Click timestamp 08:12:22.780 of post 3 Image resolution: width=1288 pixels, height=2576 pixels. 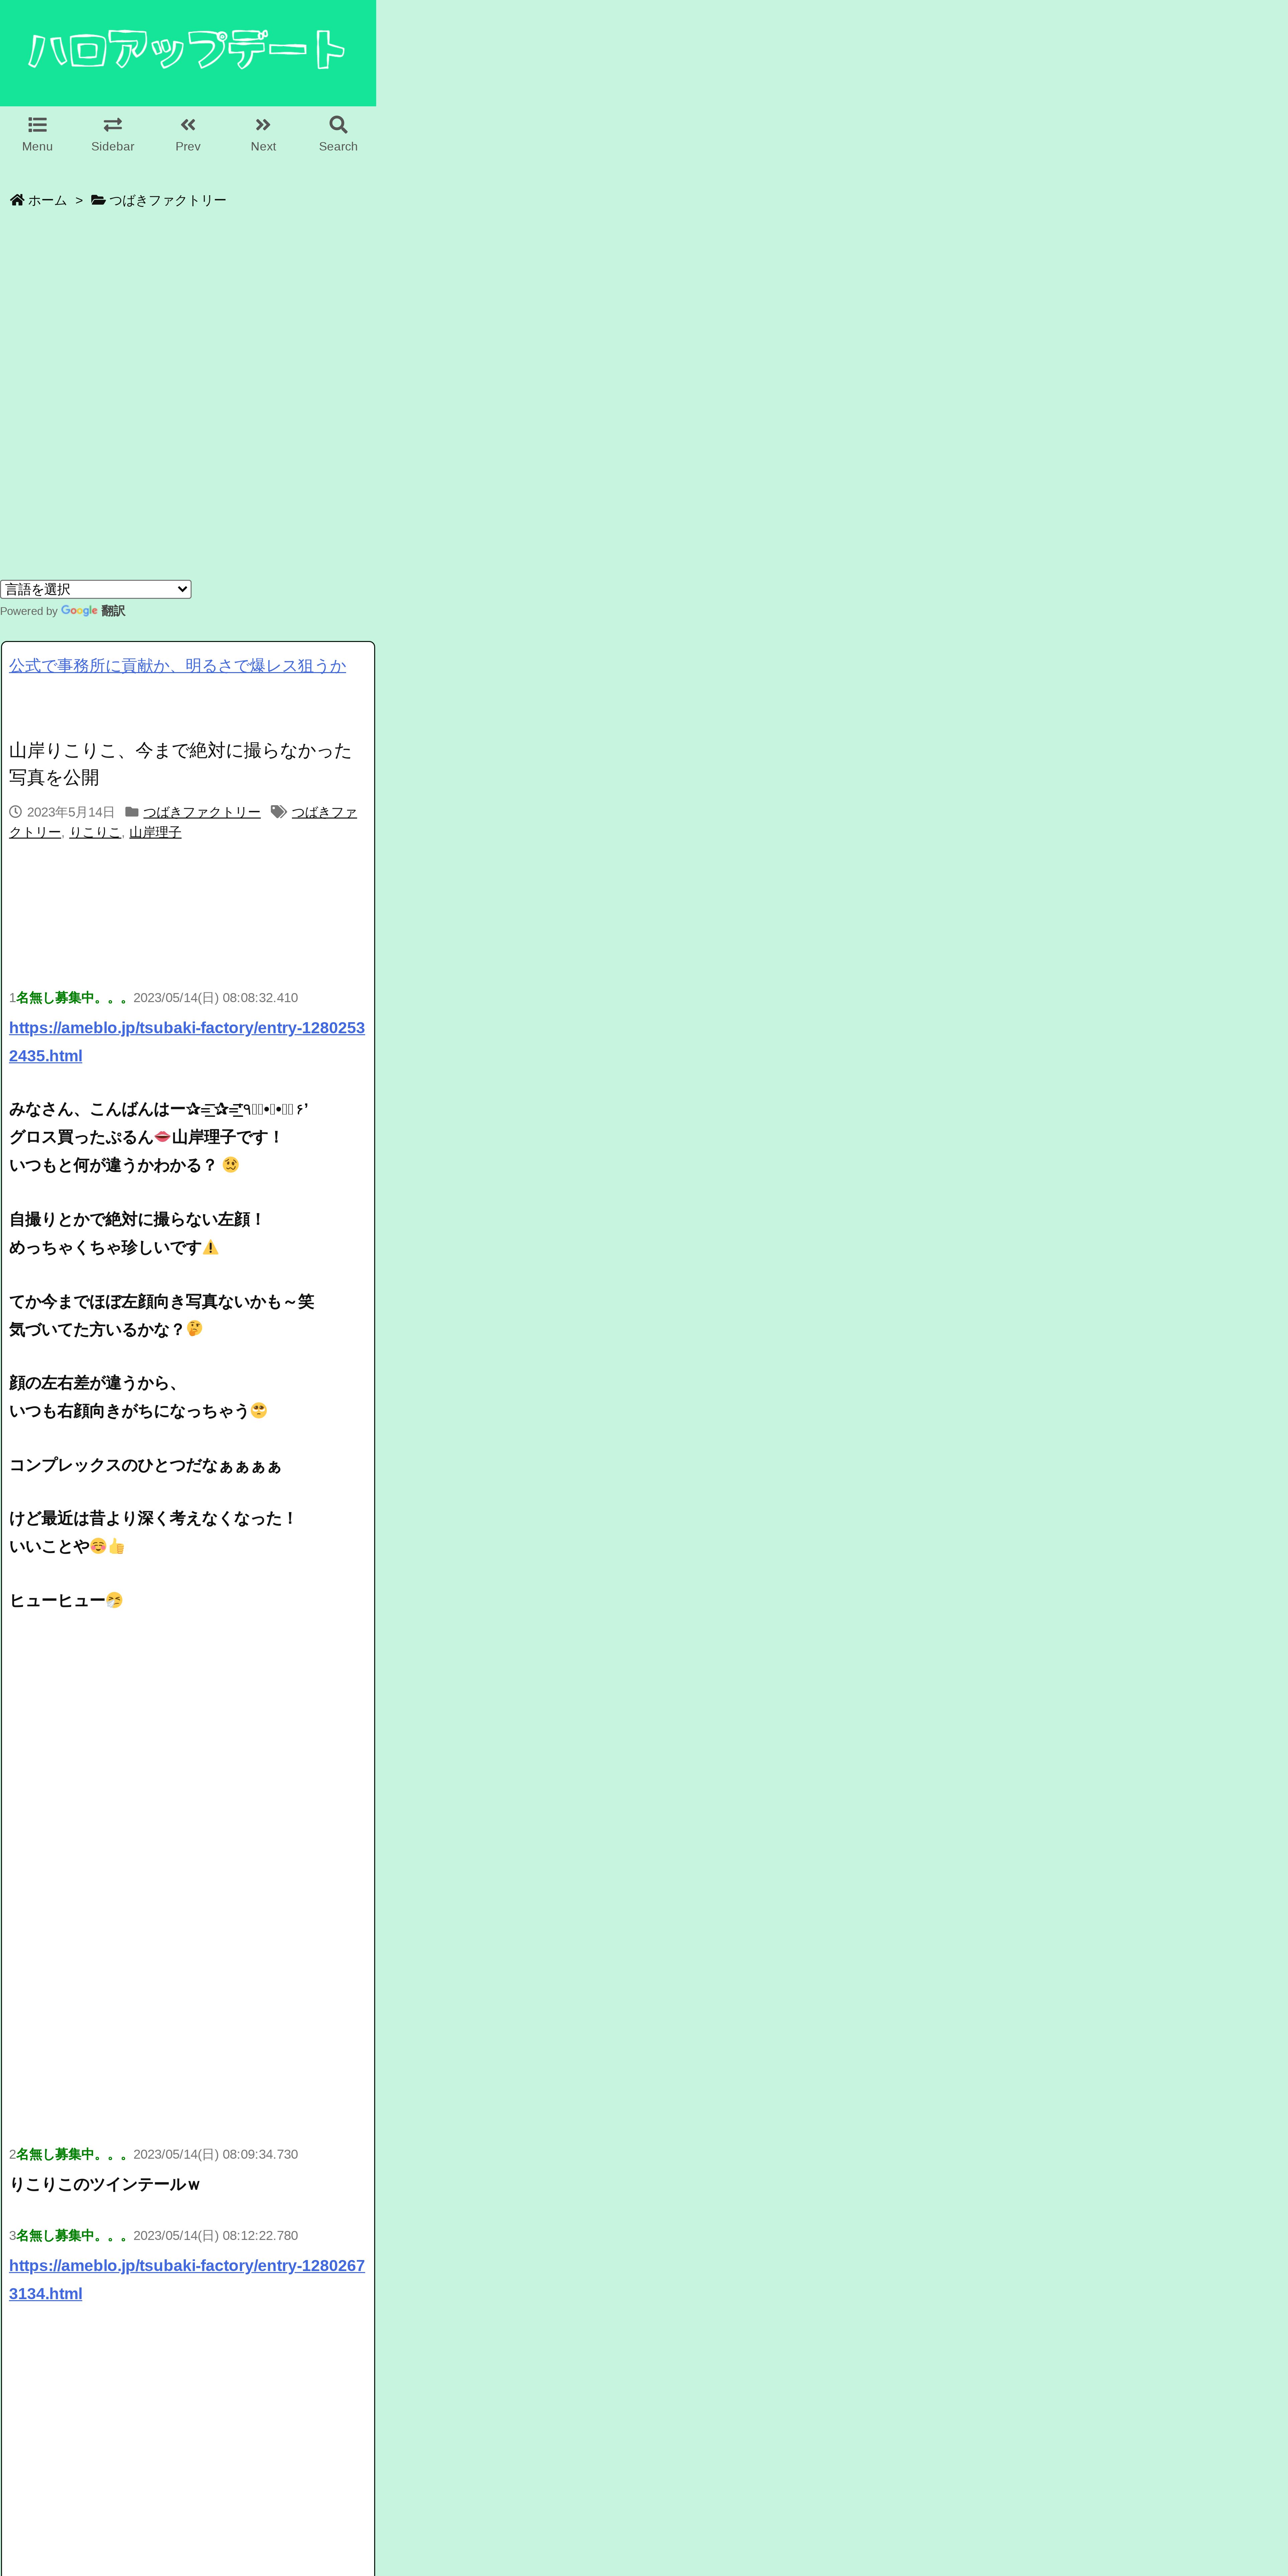pyautogui.click(x=260, y=2235)
